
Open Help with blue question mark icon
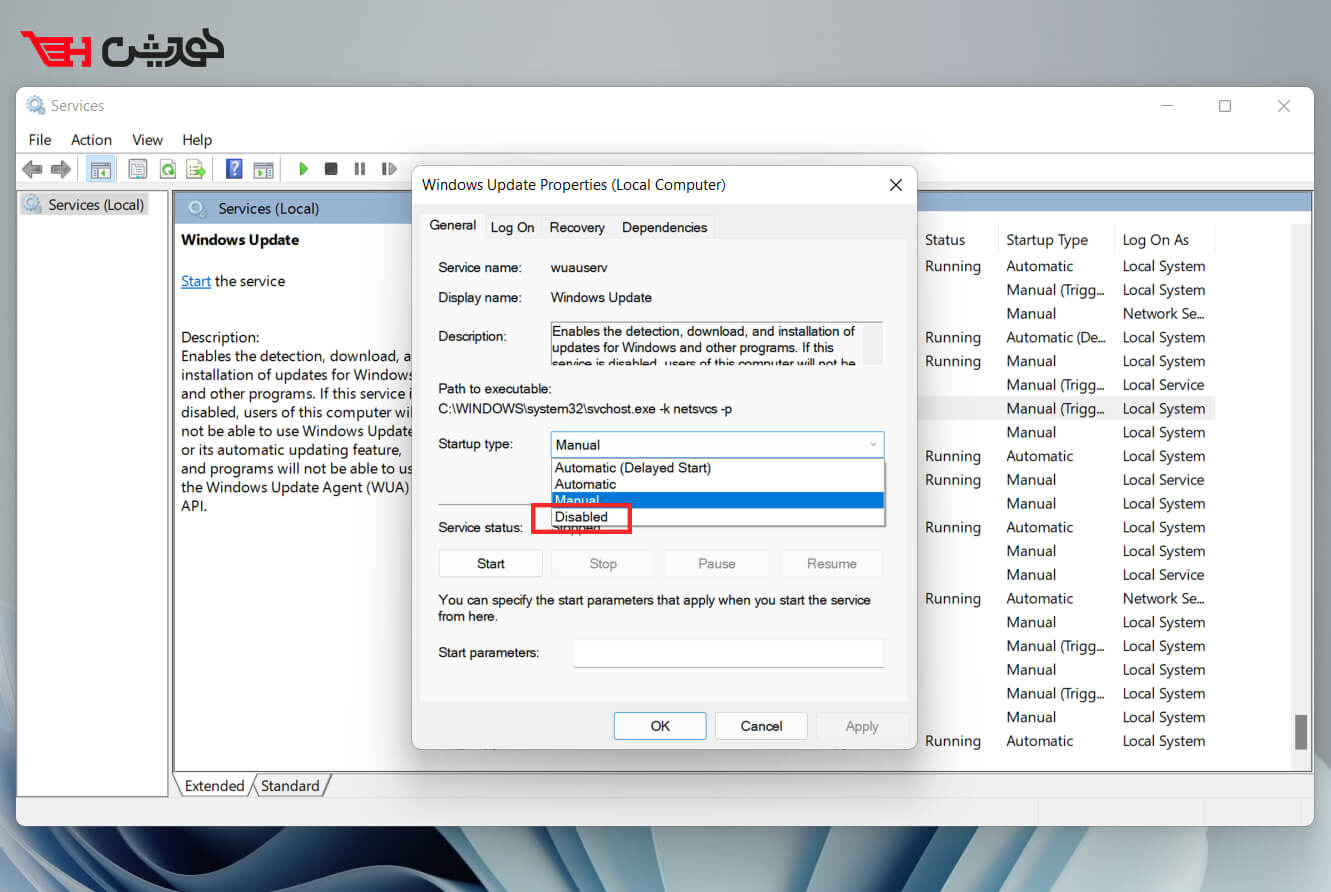click(234, 169)
